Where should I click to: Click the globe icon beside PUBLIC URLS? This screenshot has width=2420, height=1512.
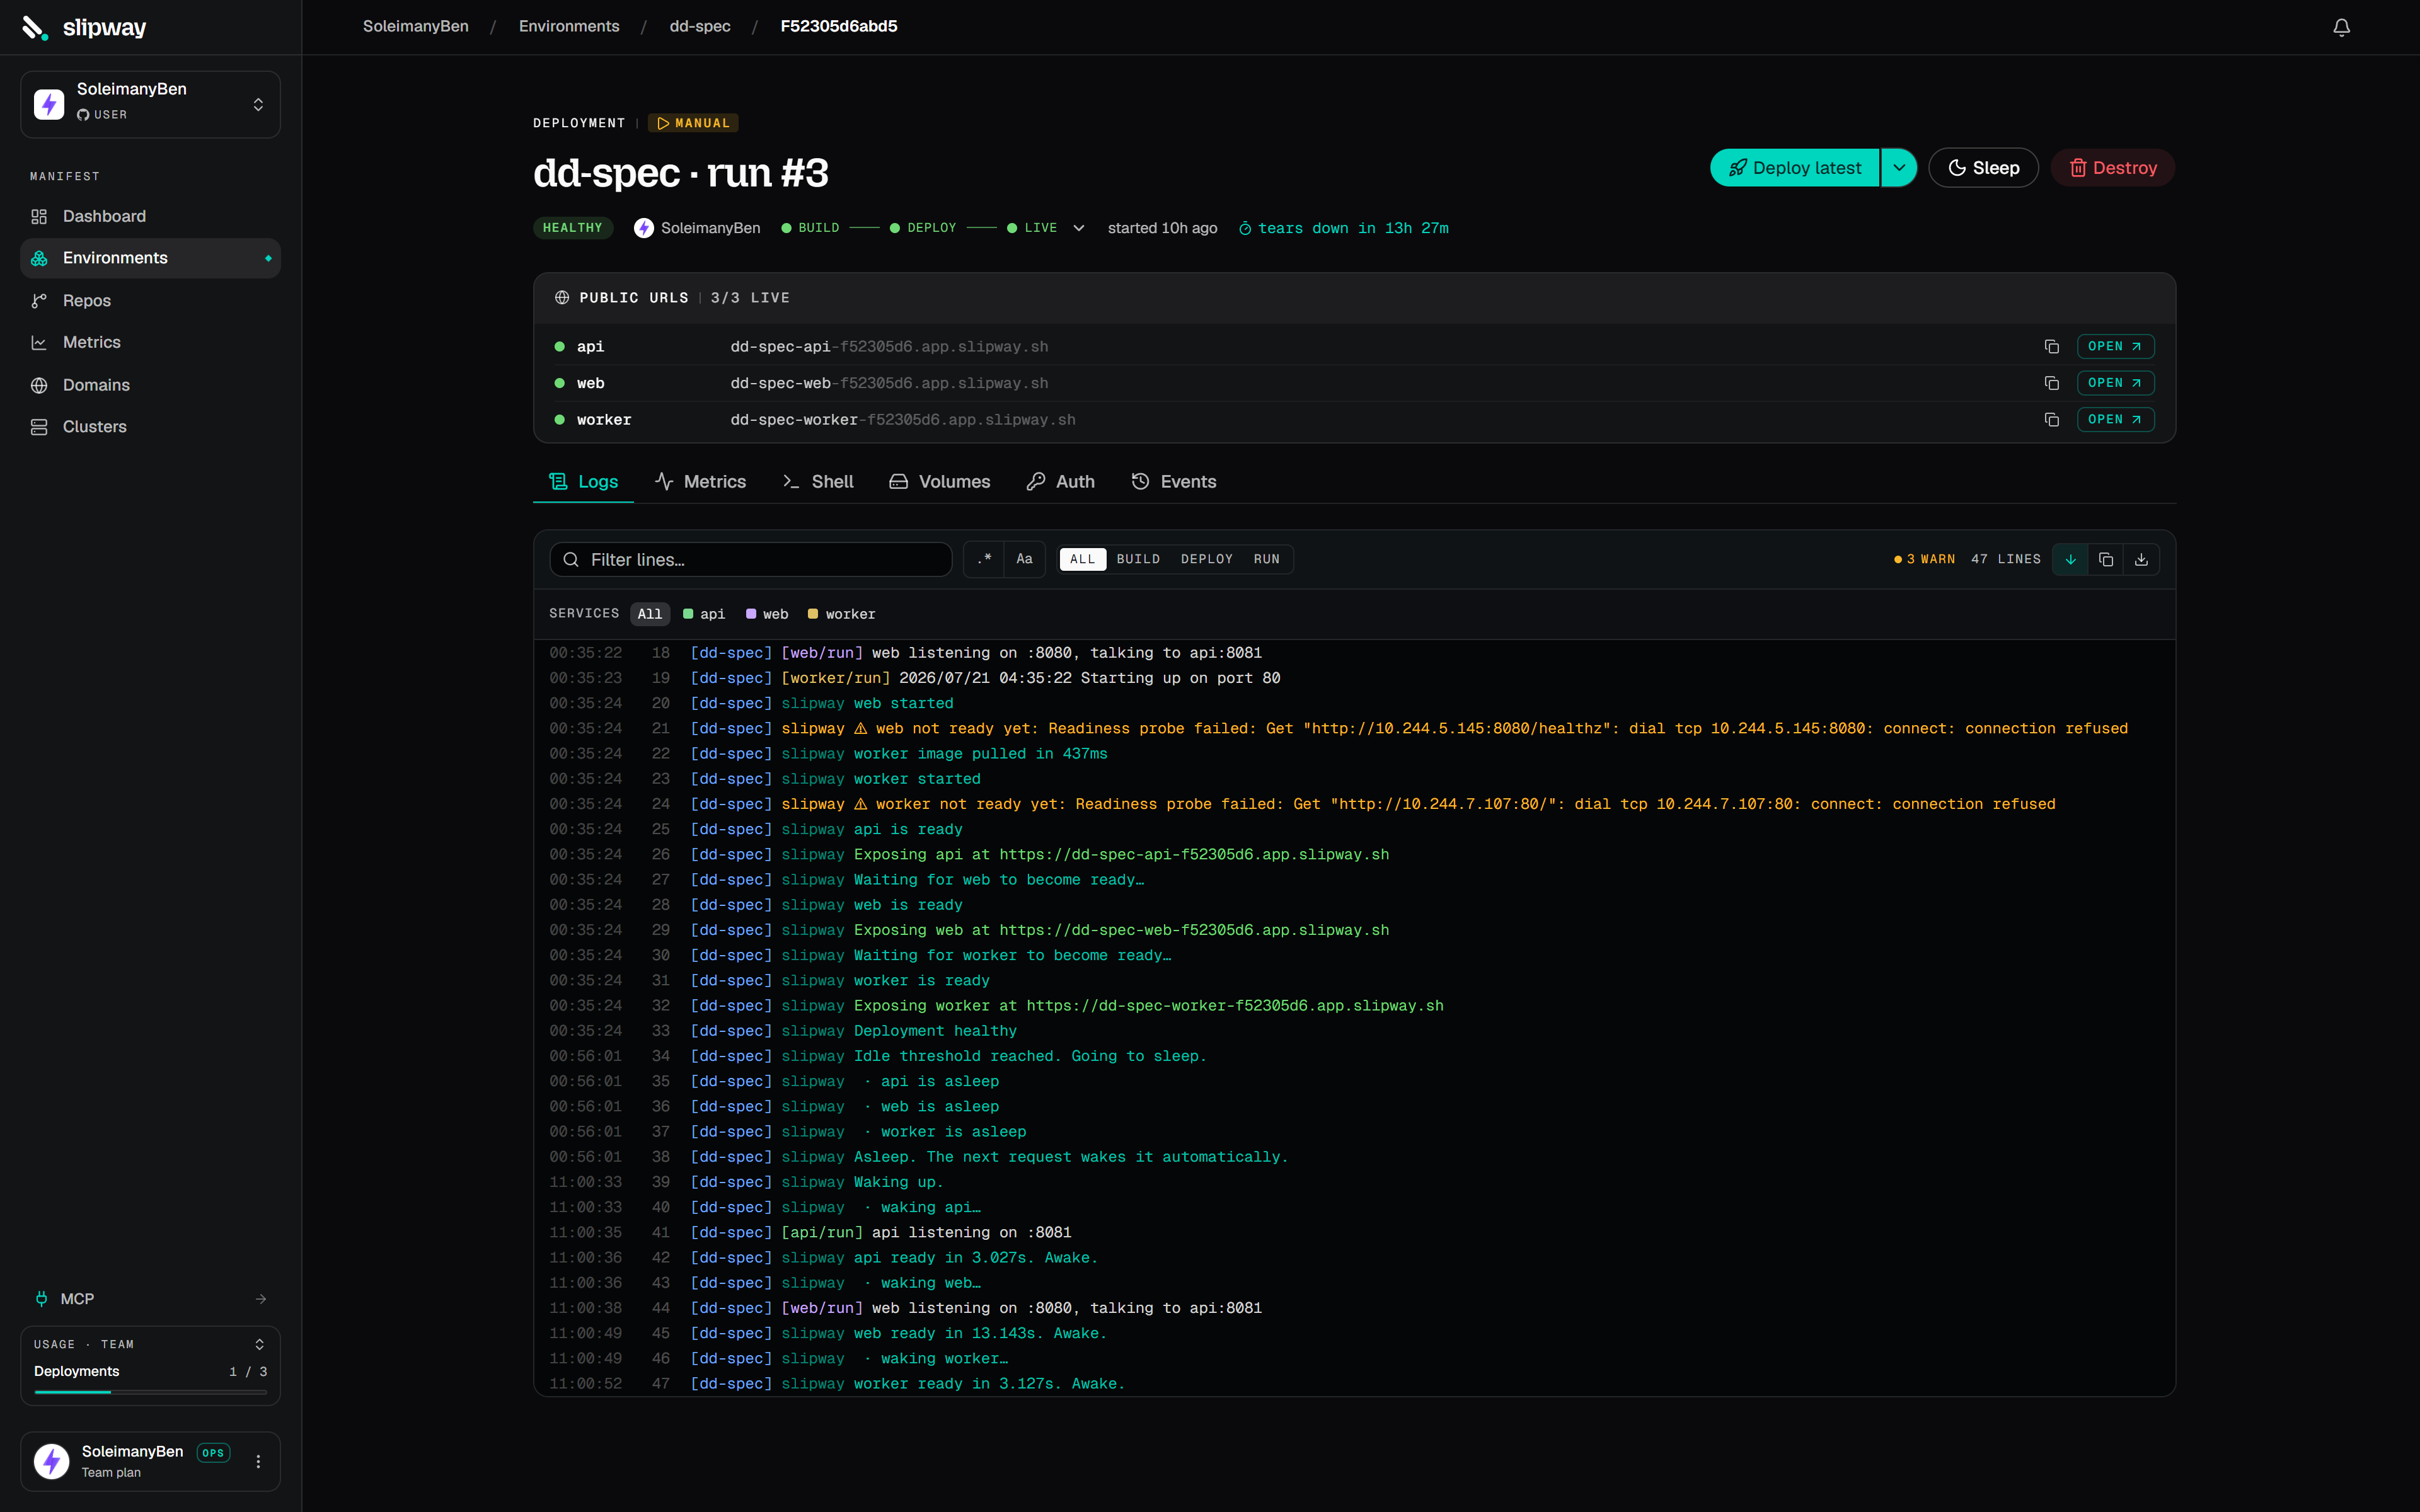(562, 298)
